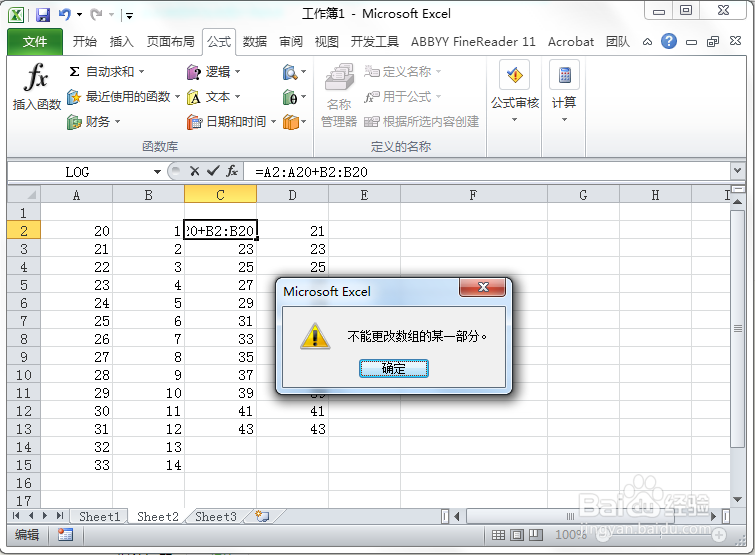
Task: Click OK (确定) in the error dialog
Action: click(x=394, y=368)
